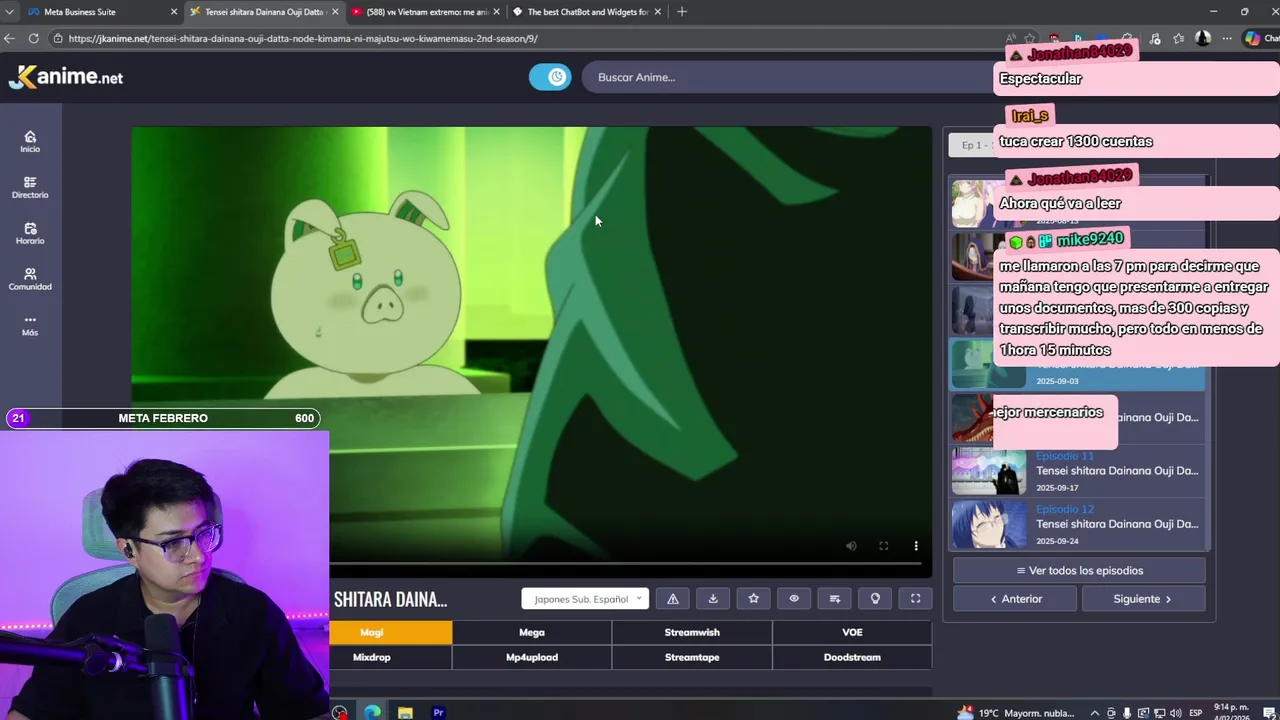Click the browser address bar URL
This screenshot has width=1280, height=720.
(x=303, y=39)
